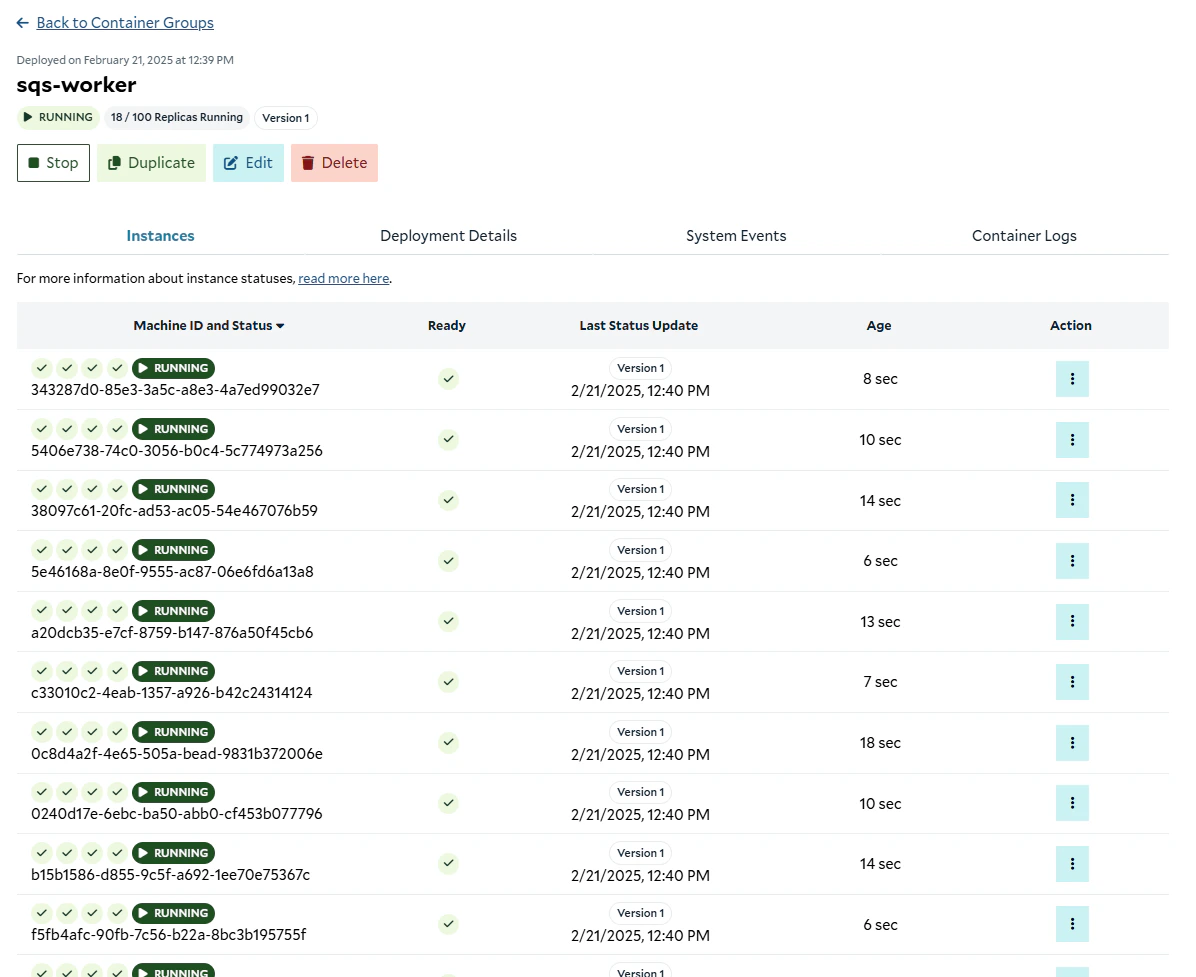Go back to Container Groups link
This screenshot has width=1196, height=977.
click(125, 23)
